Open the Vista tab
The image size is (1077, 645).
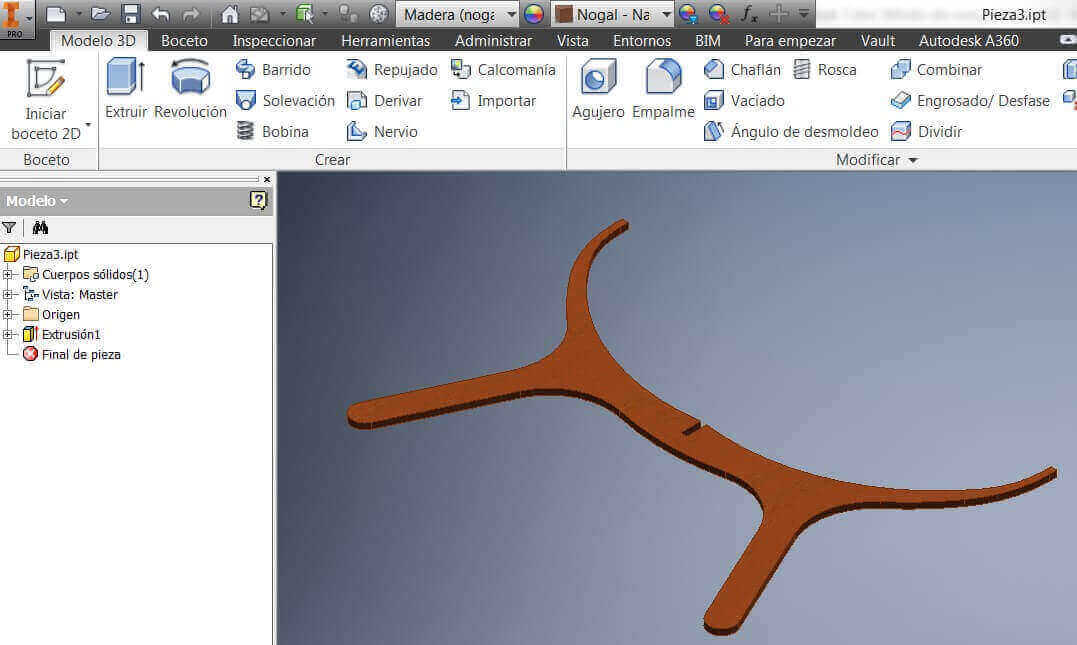click(573, 41)
